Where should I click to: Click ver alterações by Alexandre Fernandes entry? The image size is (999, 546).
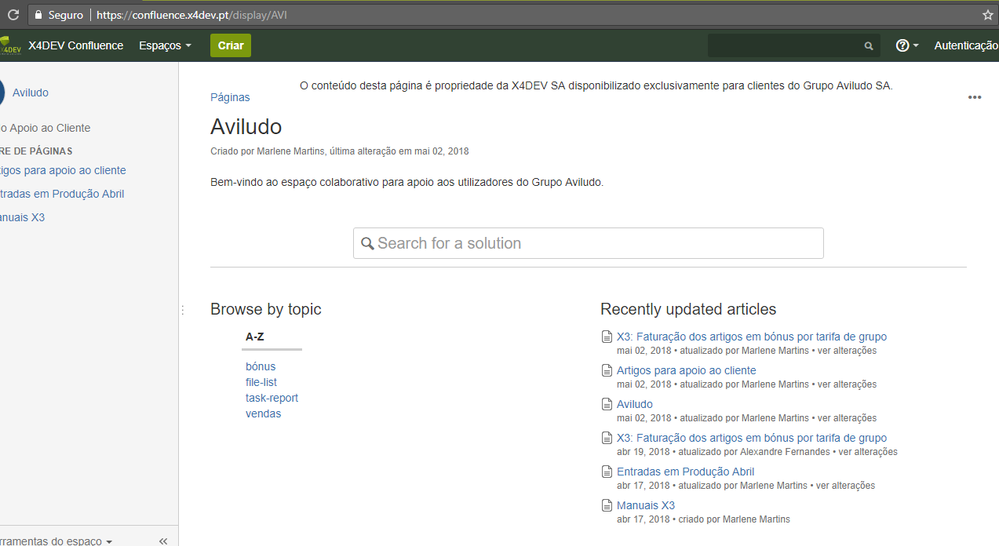tap(868, 452)
